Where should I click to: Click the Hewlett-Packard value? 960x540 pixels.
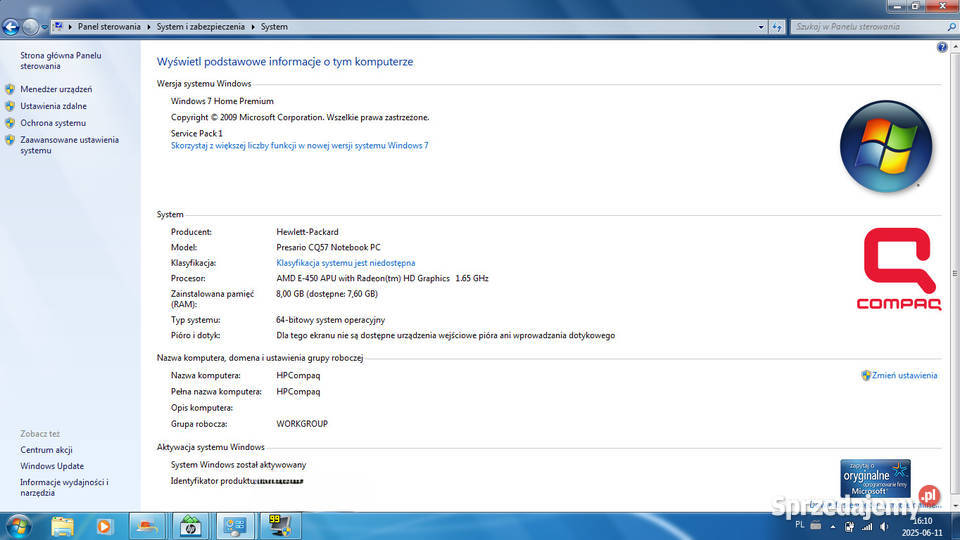coord(307,232)
